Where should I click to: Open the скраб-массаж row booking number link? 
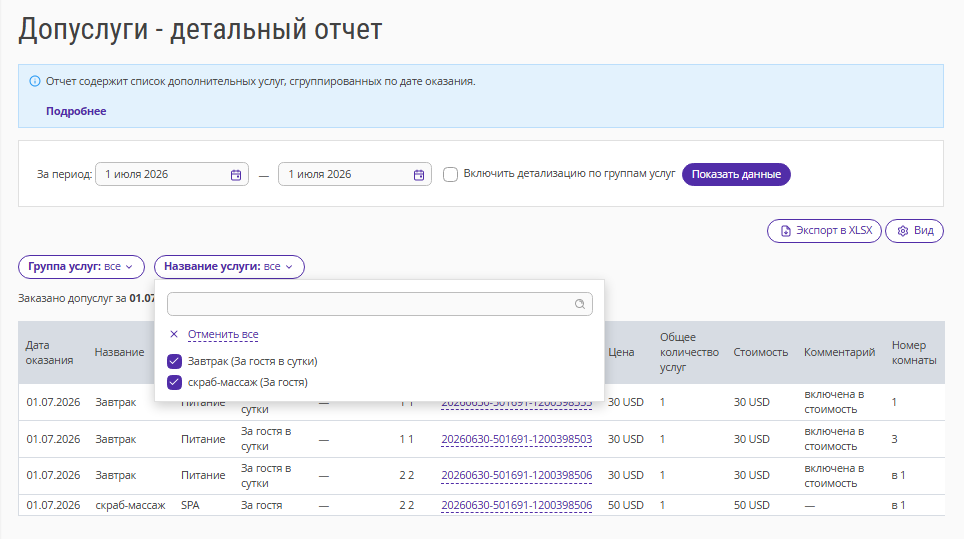516,505
